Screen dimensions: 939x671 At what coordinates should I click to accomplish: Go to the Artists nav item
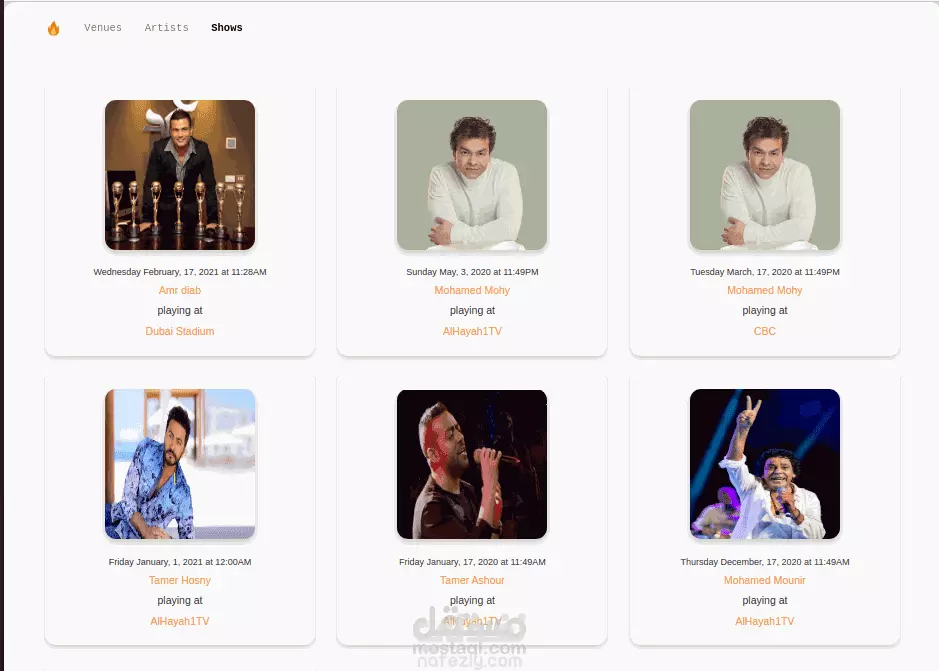coord(166,28)
